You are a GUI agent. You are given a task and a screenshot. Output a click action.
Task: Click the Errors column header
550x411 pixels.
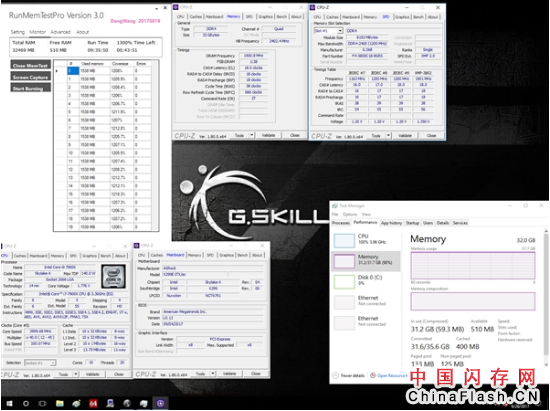pos(142,63)
